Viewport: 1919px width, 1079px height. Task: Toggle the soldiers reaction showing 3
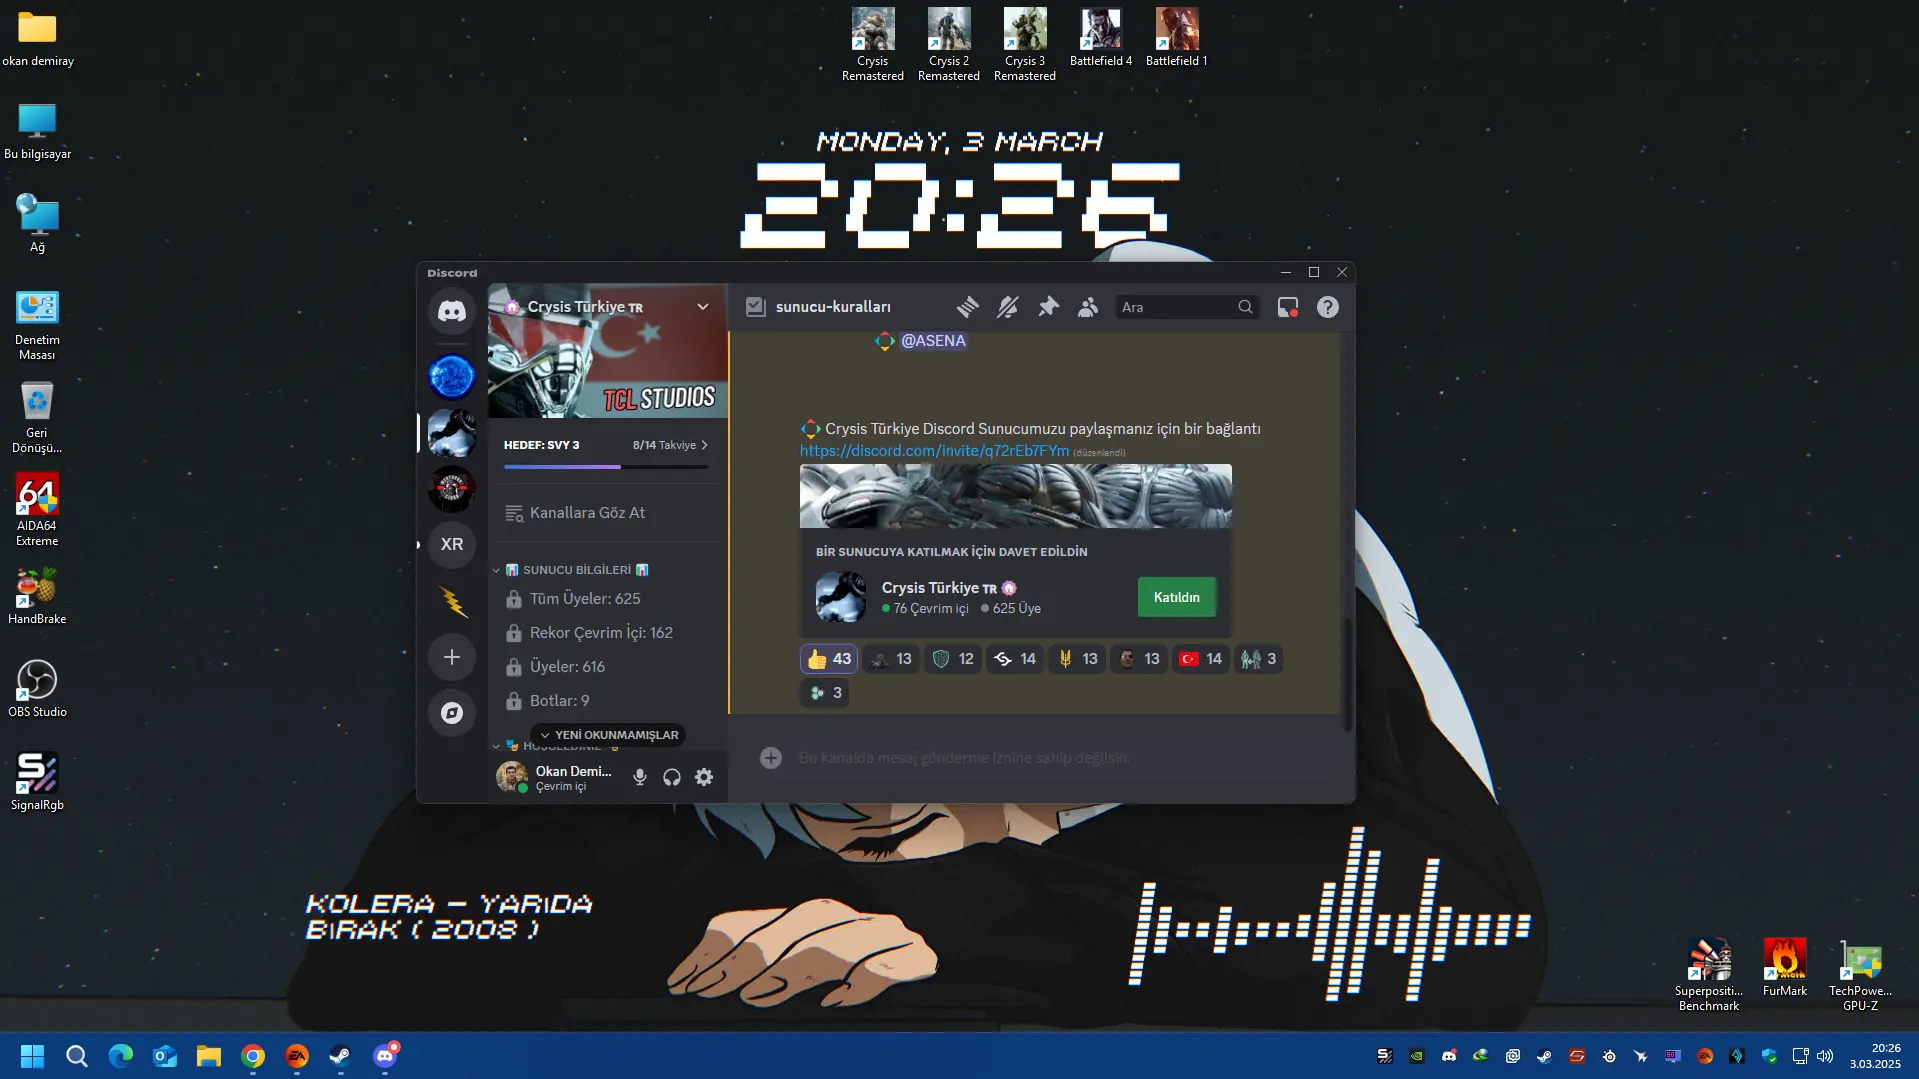1259,659
